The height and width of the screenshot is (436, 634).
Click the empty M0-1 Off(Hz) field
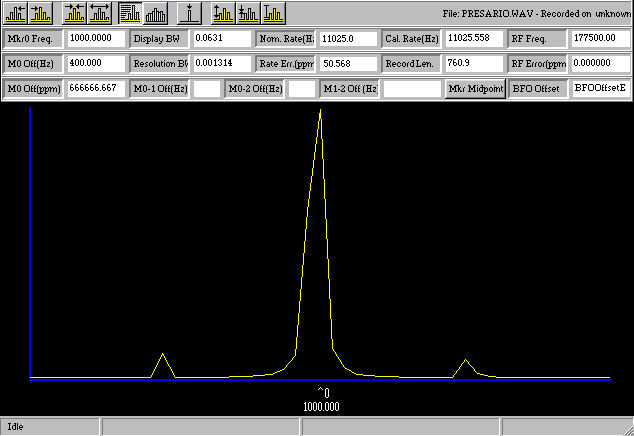(207, 89)
